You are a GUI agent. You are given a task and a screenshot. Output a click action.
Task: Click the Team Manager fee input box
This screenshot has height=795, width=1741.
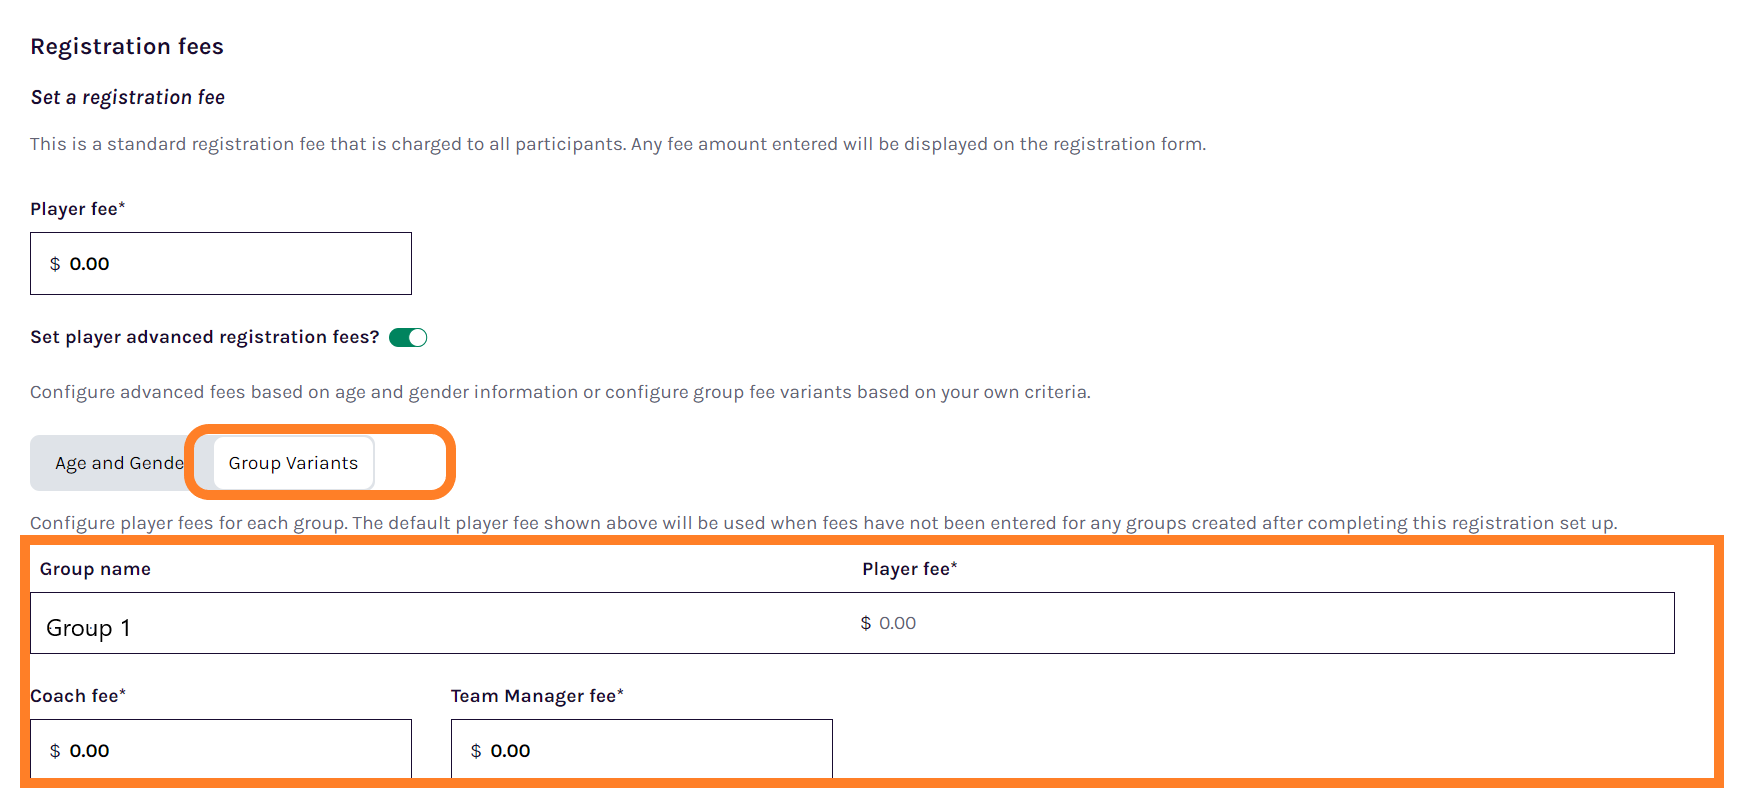click(640, 749)
